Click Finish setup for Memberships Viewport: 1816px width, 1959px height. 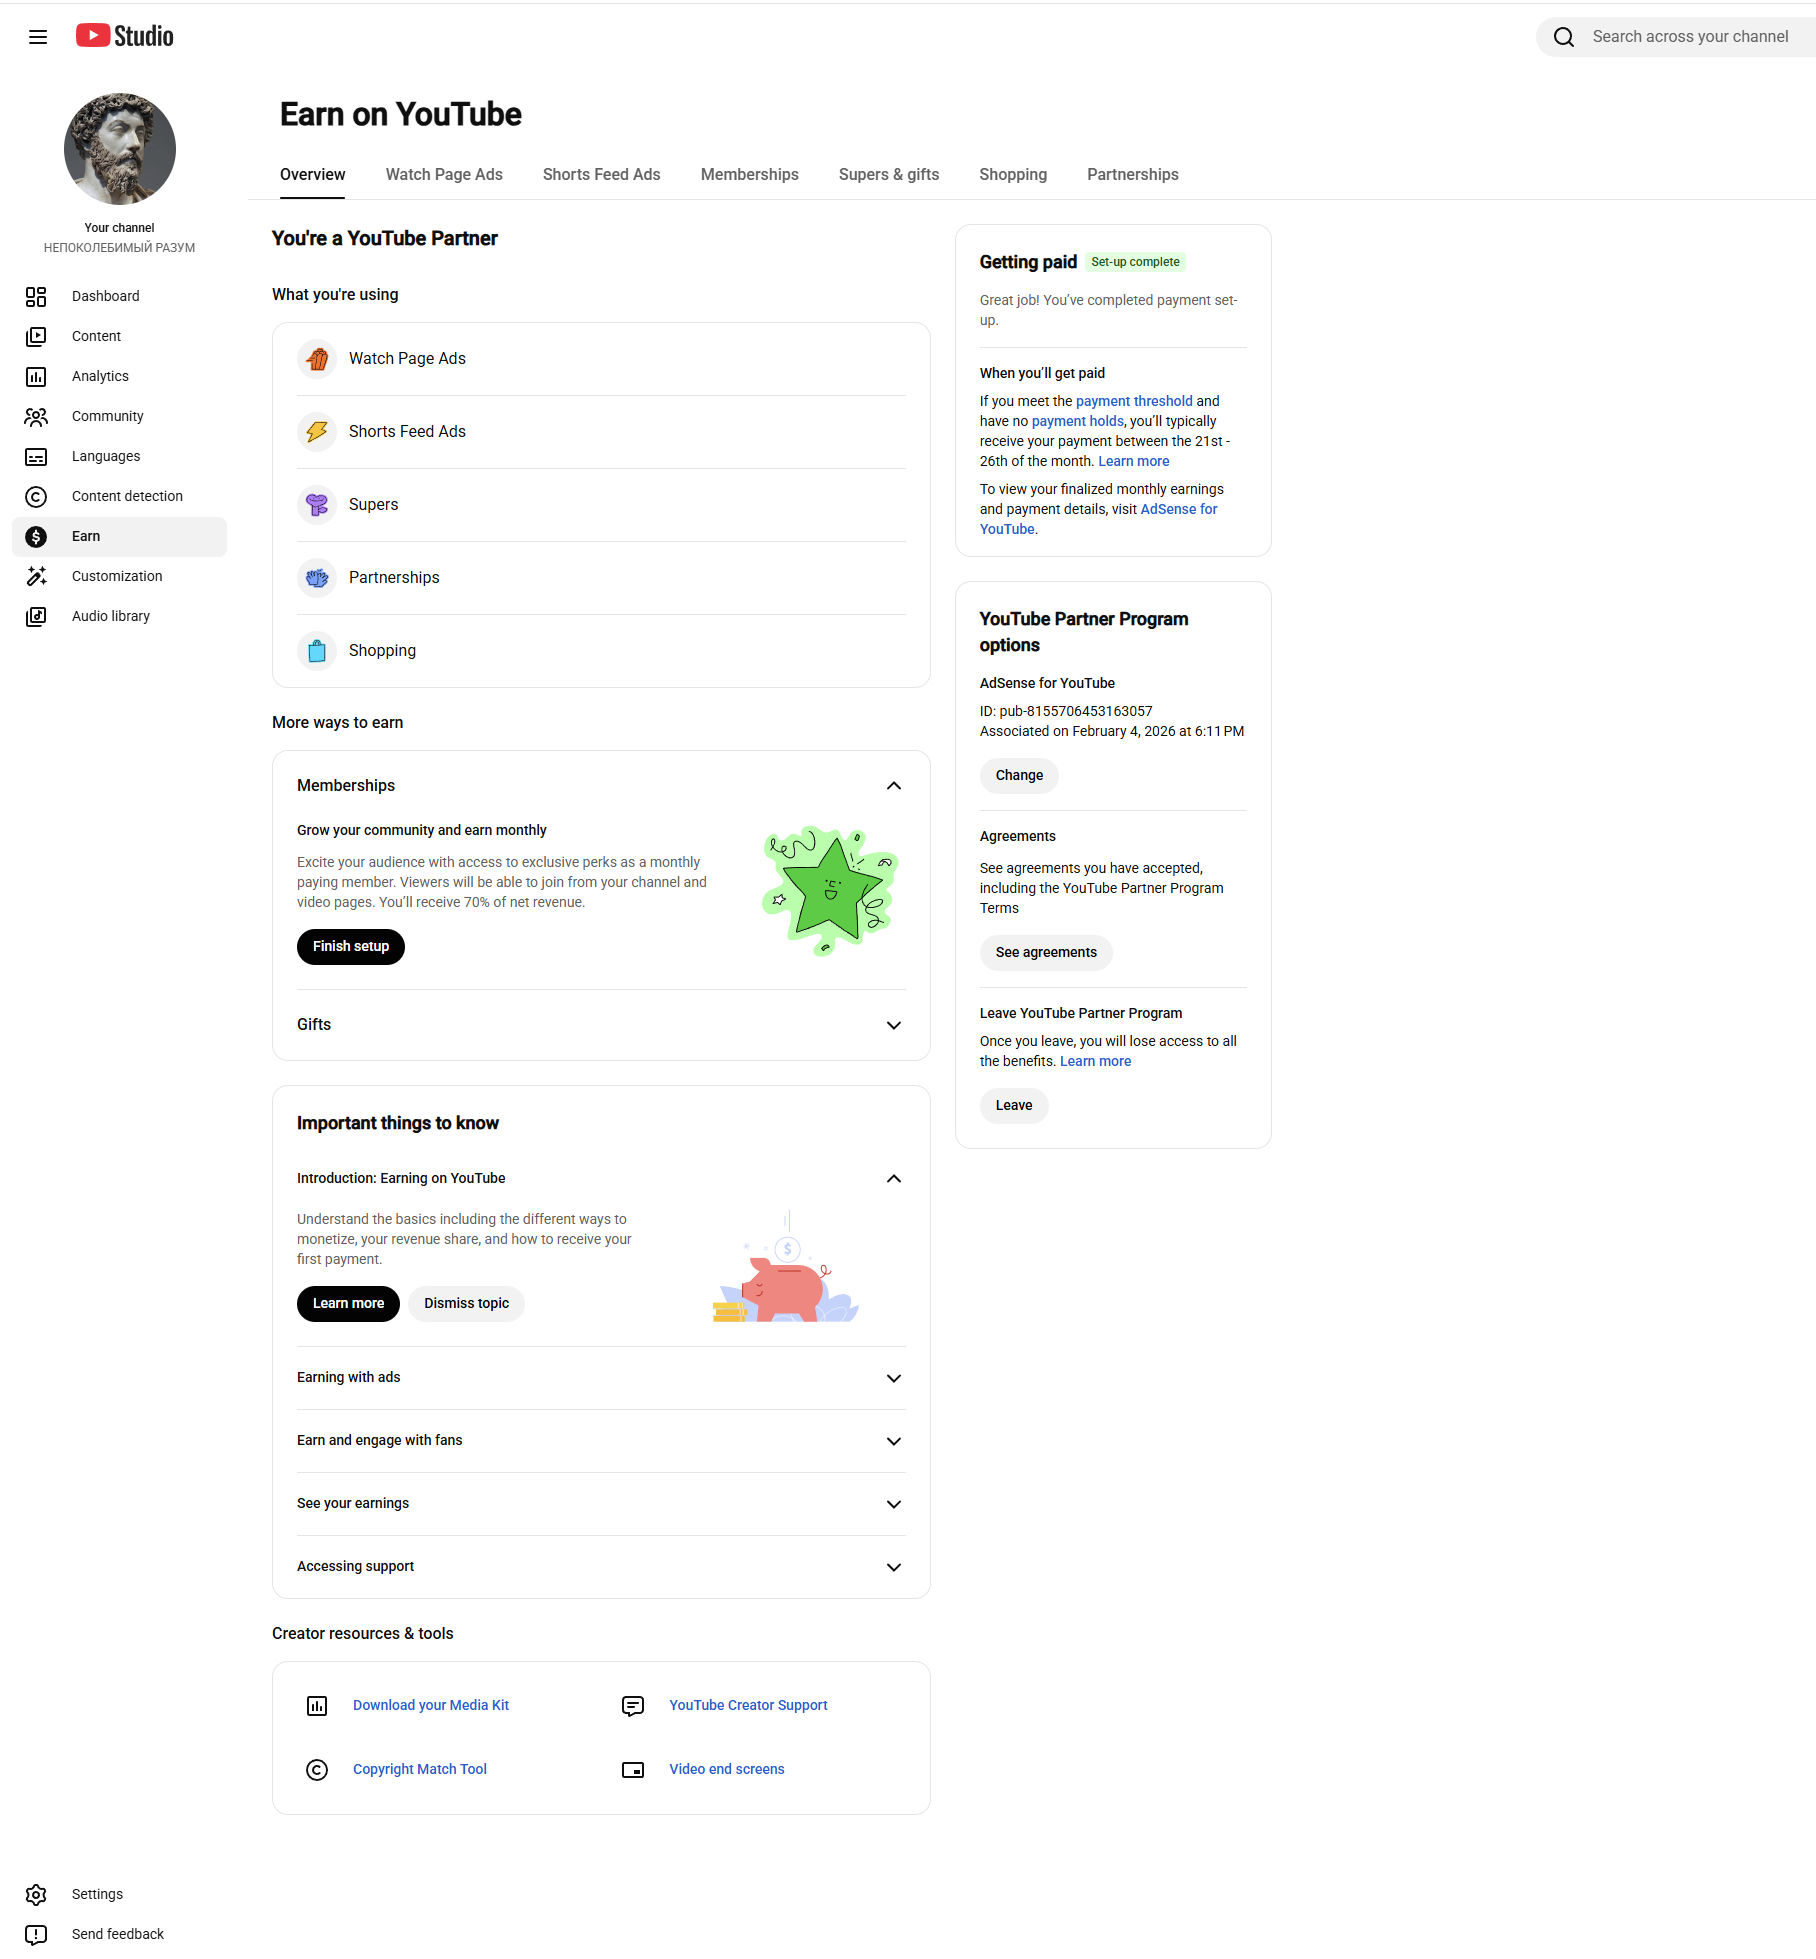point(351,947)
